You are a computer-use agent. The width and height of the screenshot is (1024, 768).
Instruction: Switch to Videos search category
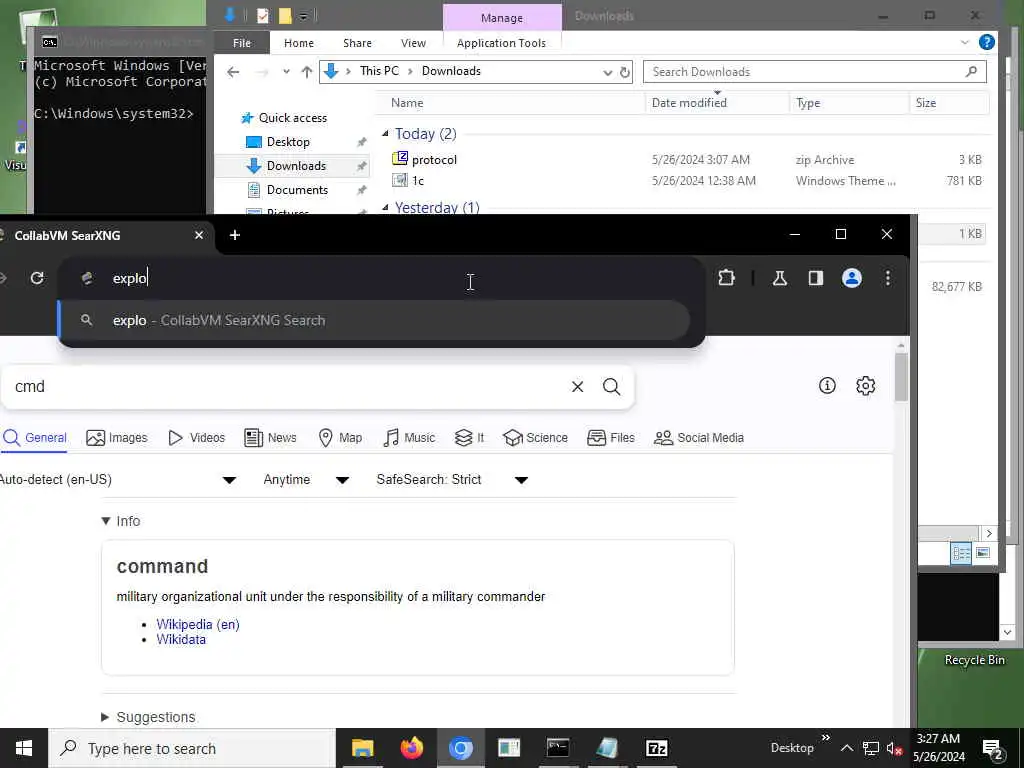click(197, 438)
